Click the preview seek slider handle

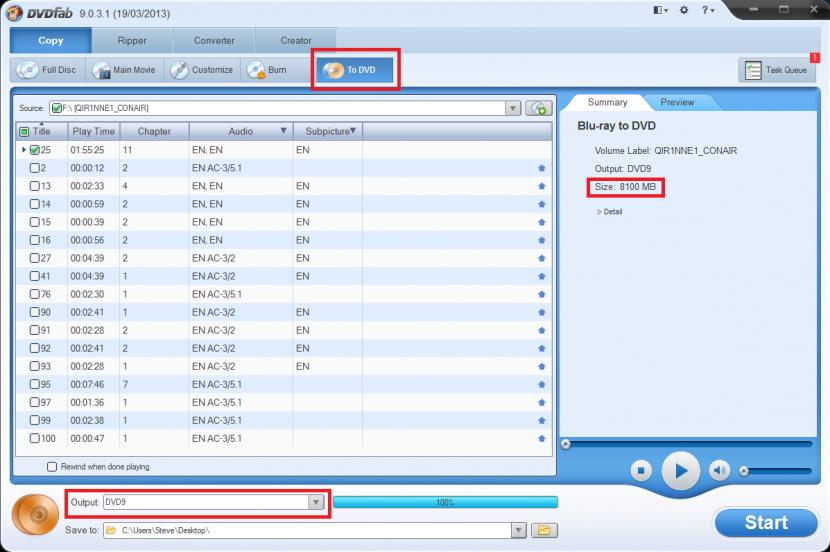(566, 444)
